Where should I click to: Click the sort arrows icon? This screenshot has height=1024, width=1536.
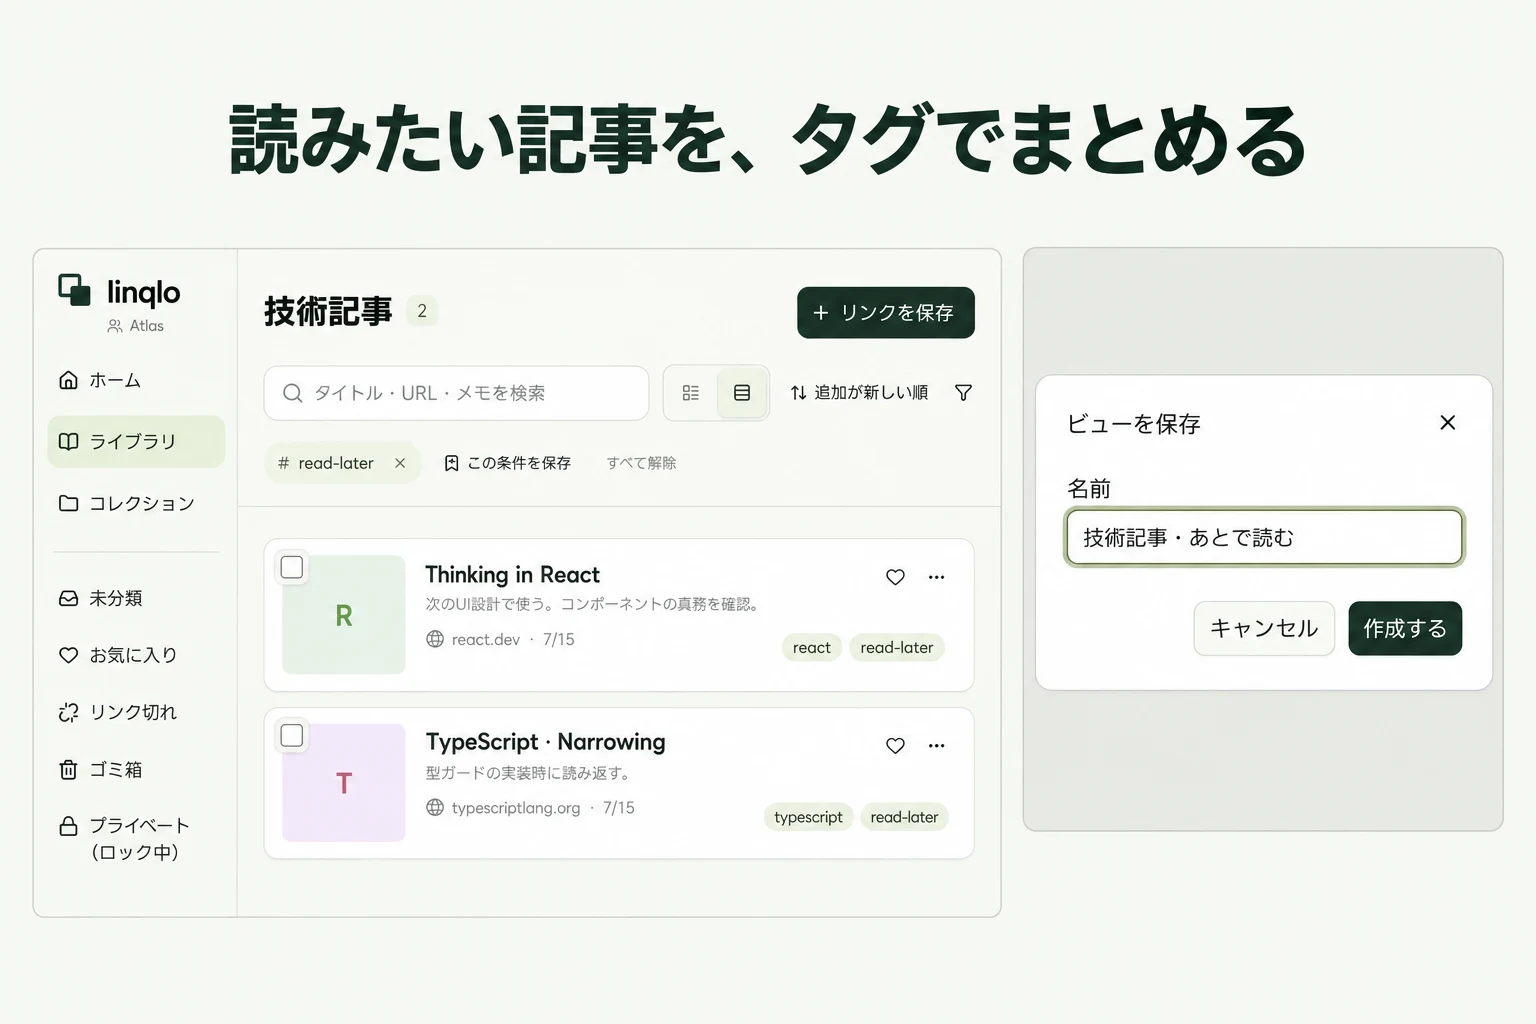(798, 393)
